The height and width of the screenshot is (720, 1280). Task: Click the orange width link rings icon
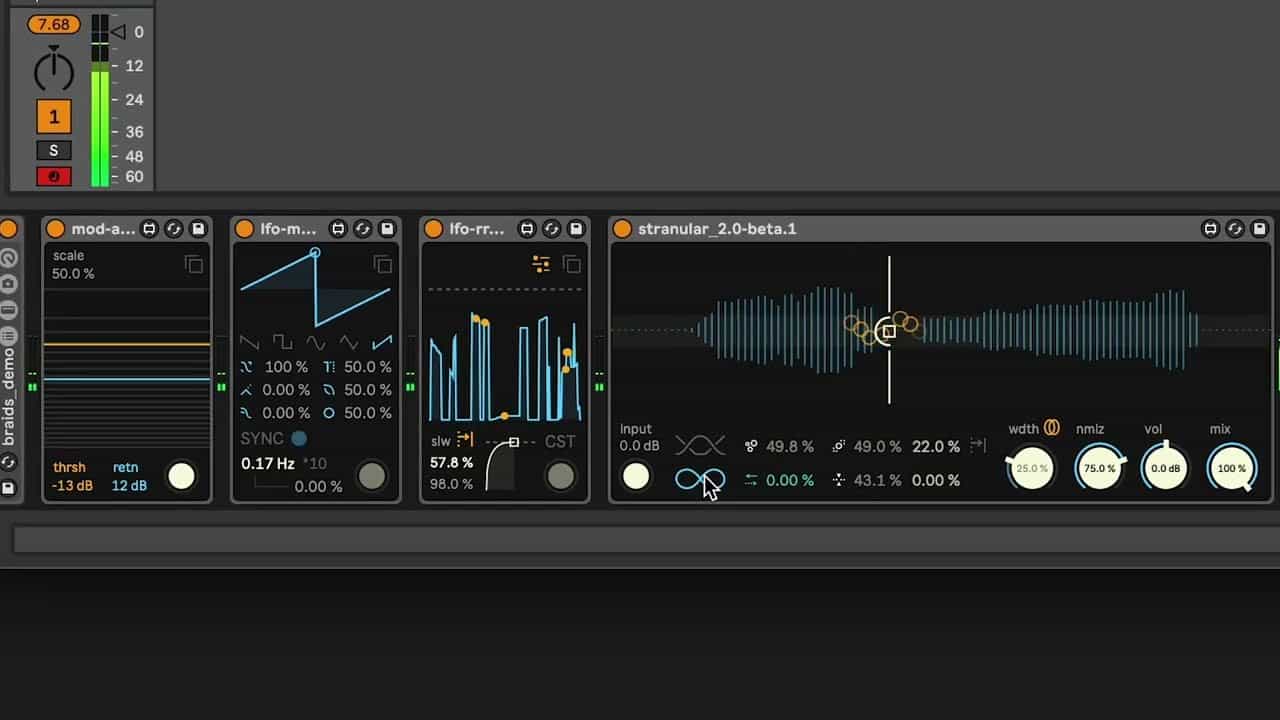[1052, 428]
